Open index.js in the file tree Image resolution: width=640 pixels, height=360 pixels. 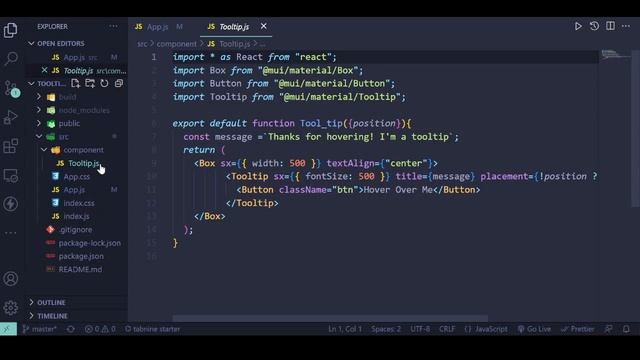77,216
